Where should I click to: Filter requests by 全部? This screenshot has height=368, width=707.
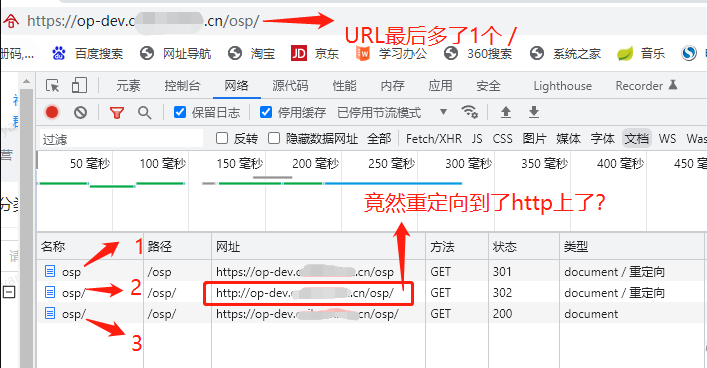tap(379, 138)
